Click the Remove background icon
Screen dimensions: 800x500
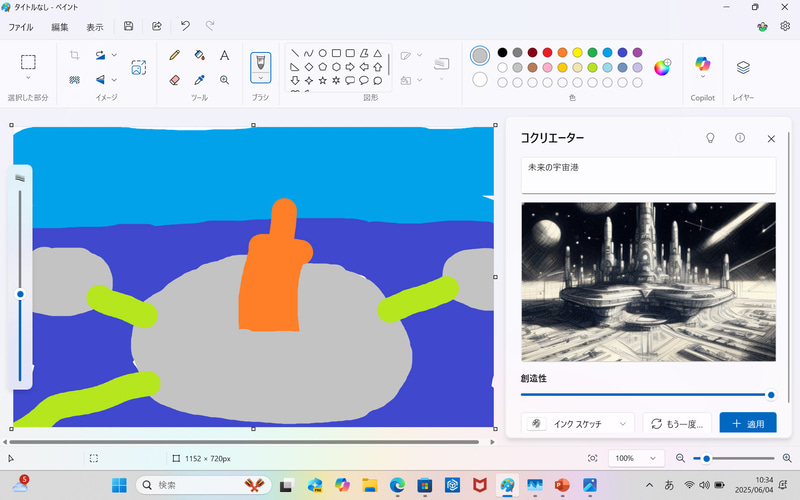coord(74,80)
